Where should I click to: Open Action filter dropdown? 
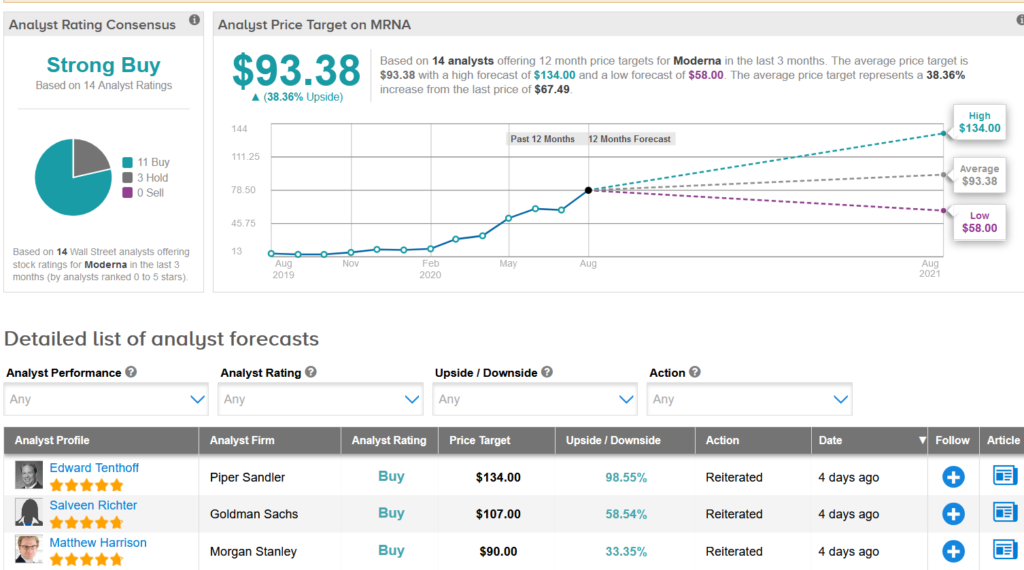click(x=749, y=399)
